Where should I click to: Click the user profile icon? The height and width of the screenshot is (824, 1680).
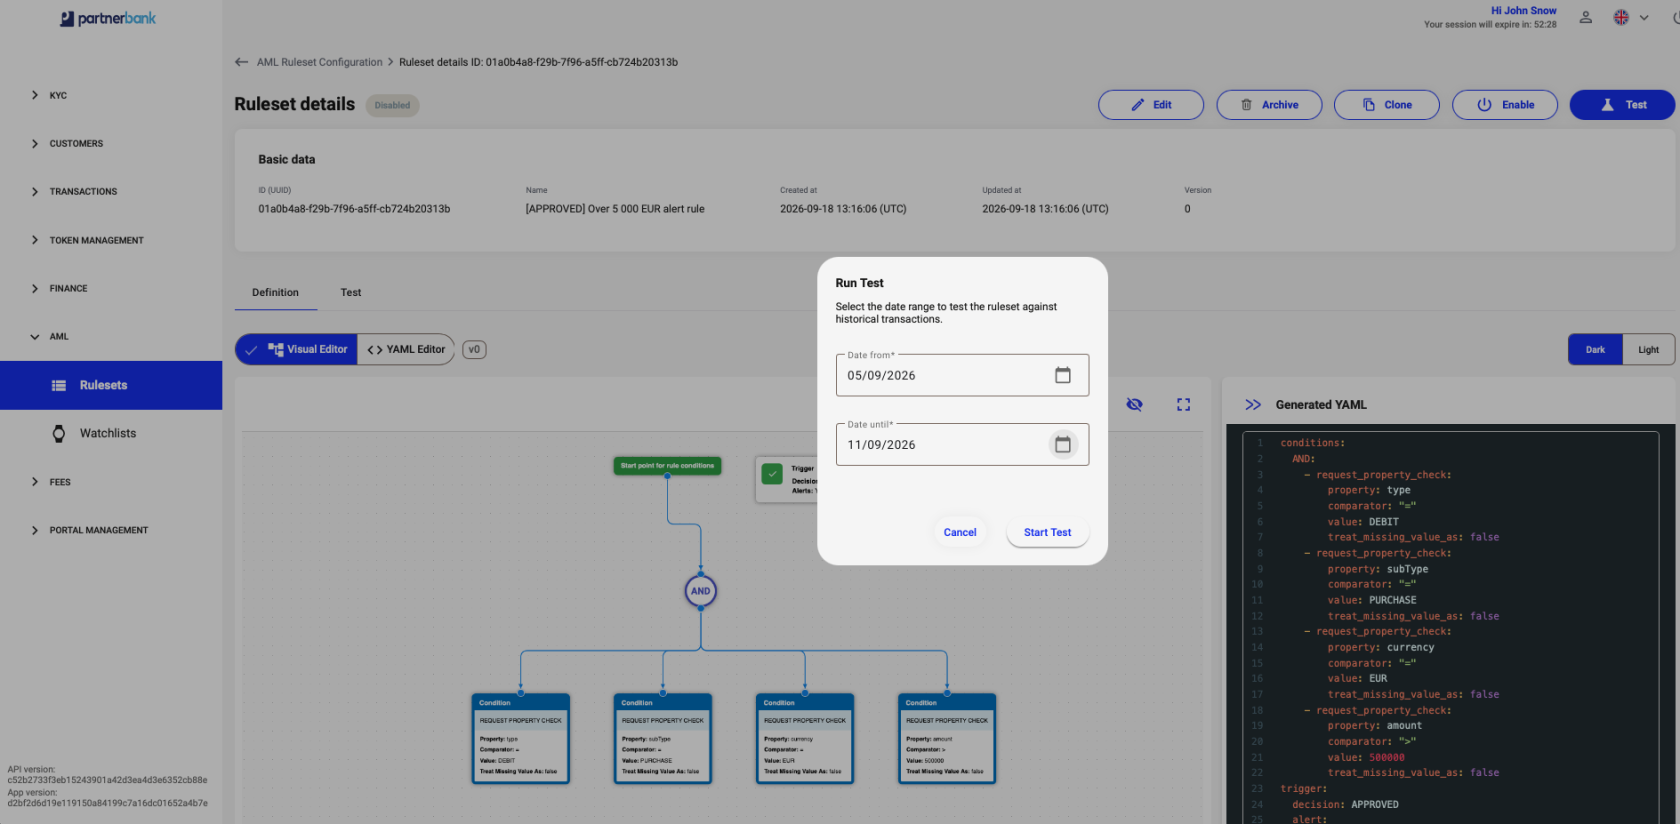1585,17
